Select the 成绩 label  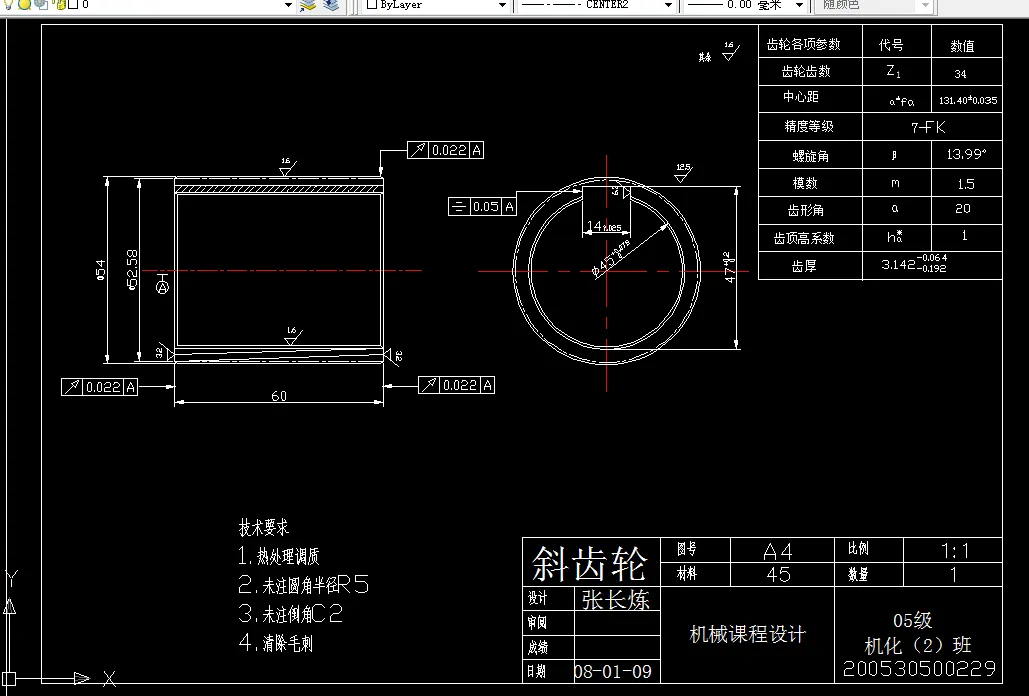coord(537,647)
